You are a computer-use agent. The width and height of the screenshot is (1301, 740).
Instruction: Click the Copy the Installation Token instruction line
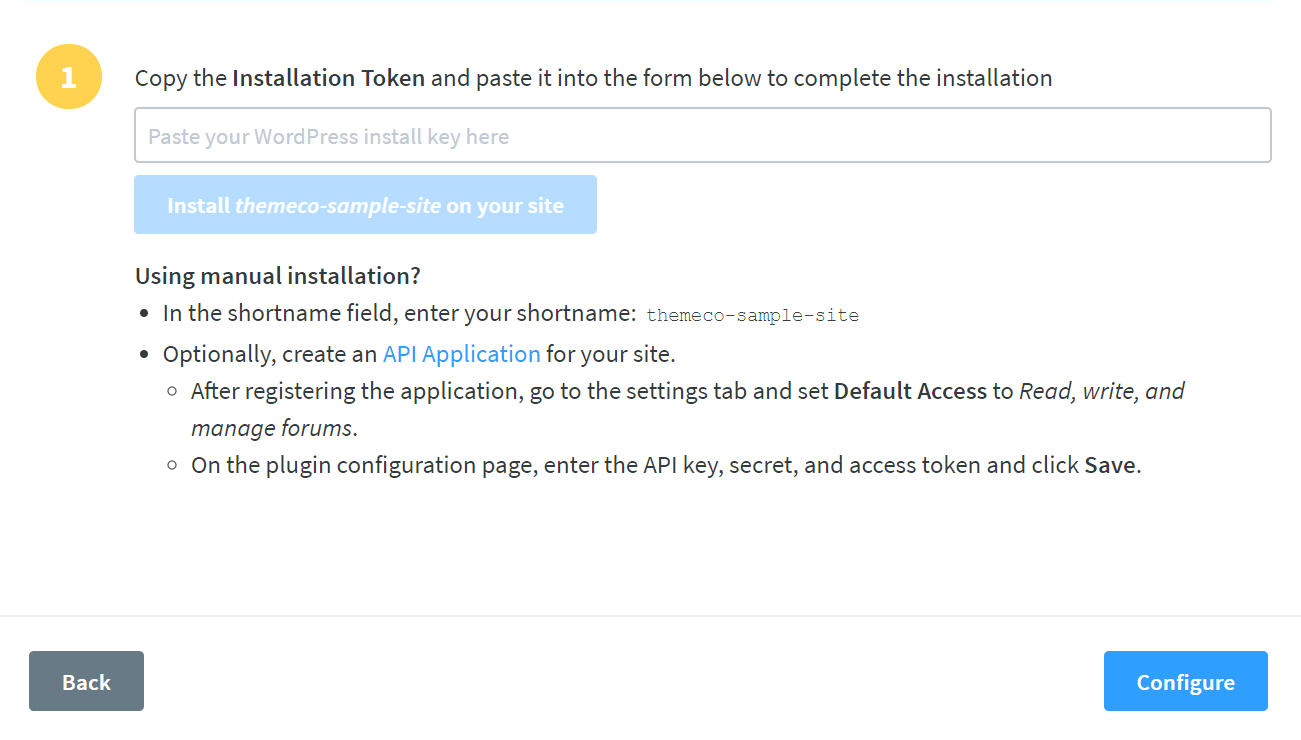[593, 77]
